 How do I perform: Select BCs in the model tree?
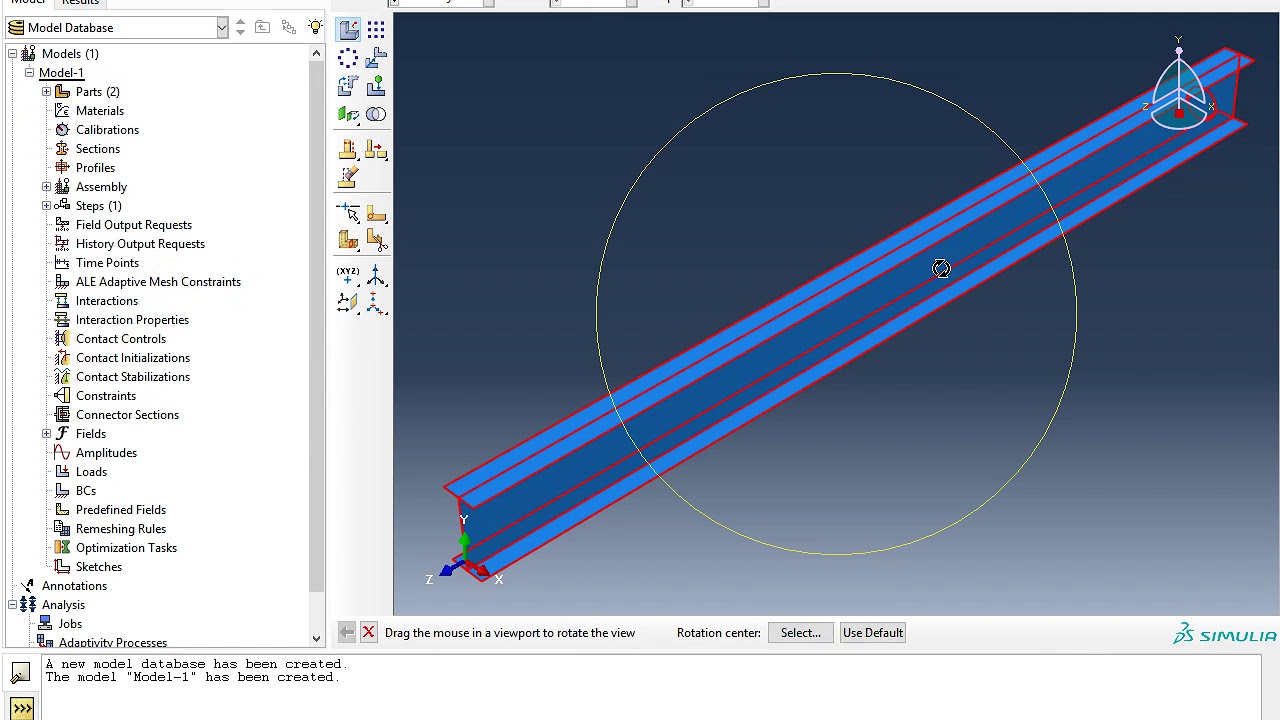(x=86, y=491)
